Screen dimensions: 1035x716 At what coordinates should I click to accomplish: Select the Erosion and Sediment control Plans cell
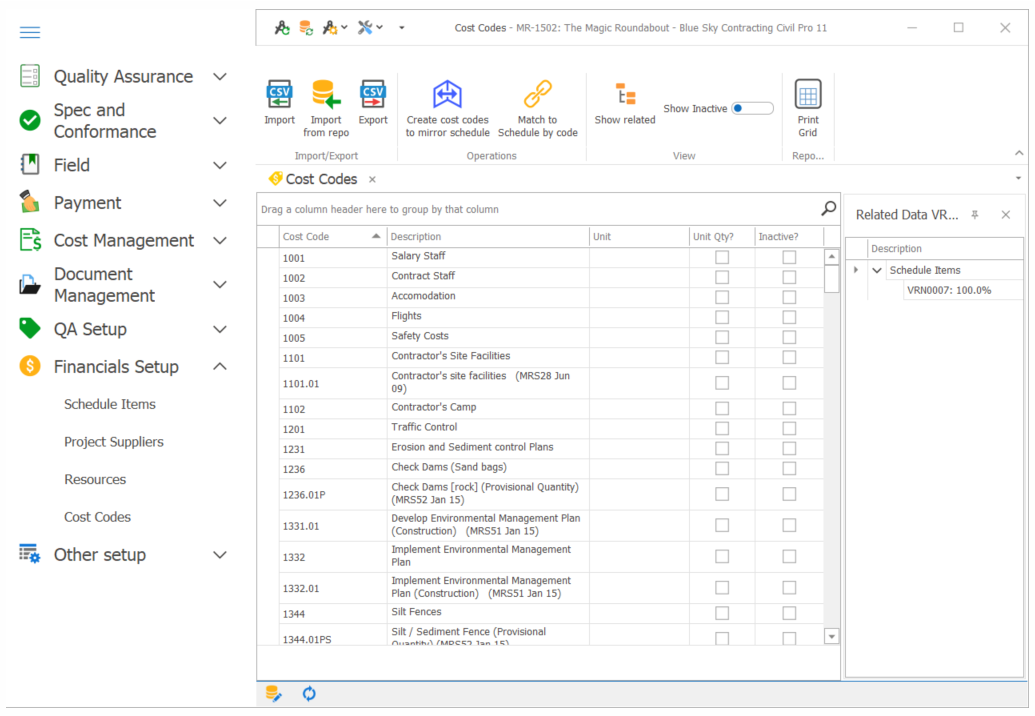pos(488,449)
